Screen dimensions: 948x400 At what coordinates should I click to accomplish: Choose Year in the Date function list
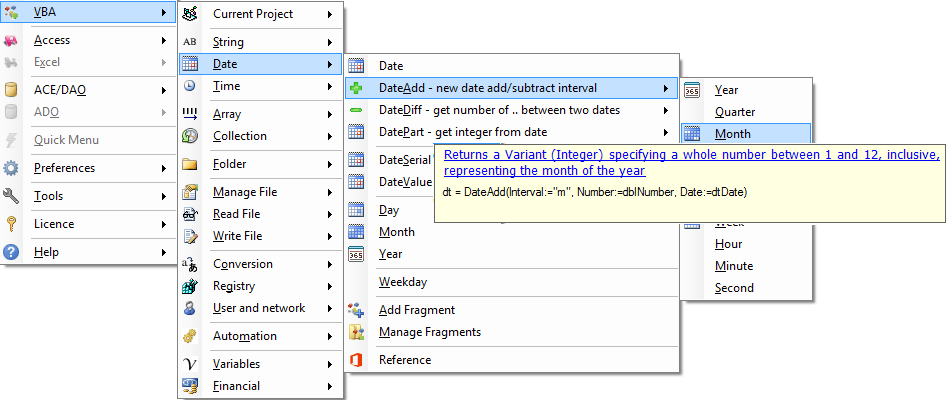(511, 254)
